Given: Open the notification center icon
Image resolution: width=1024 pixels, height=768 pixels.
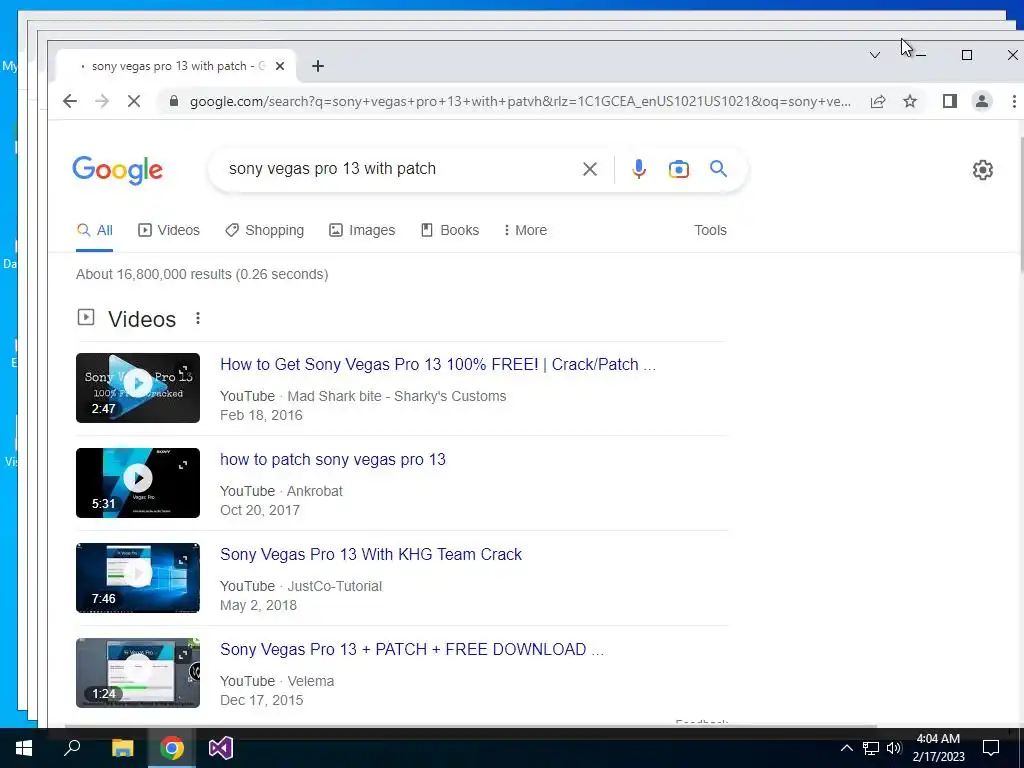Looking at the screenshot, I should point(991,748).
